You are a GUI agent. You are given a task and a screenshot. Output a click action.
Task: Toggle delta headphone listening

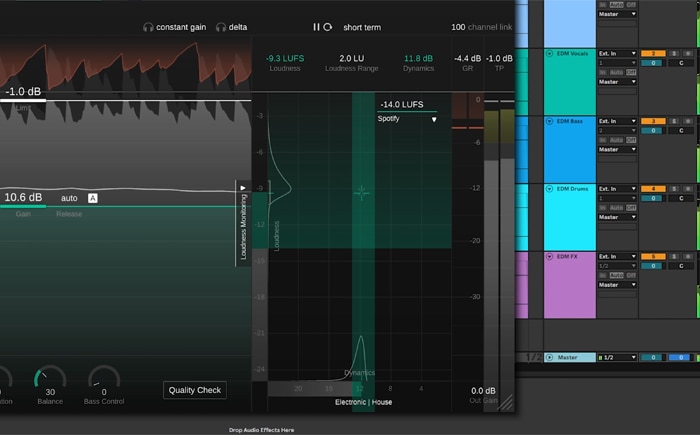point(231,27)
